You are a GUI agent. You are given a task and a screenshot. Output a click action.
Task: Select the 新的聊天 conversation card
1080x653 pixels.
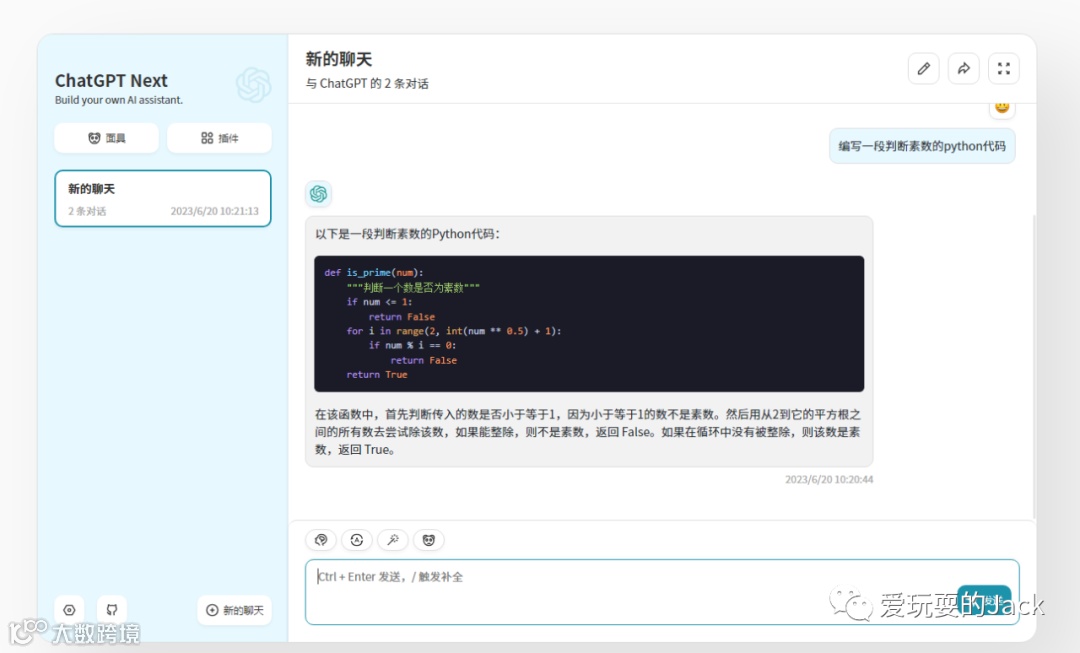[163, 198]
